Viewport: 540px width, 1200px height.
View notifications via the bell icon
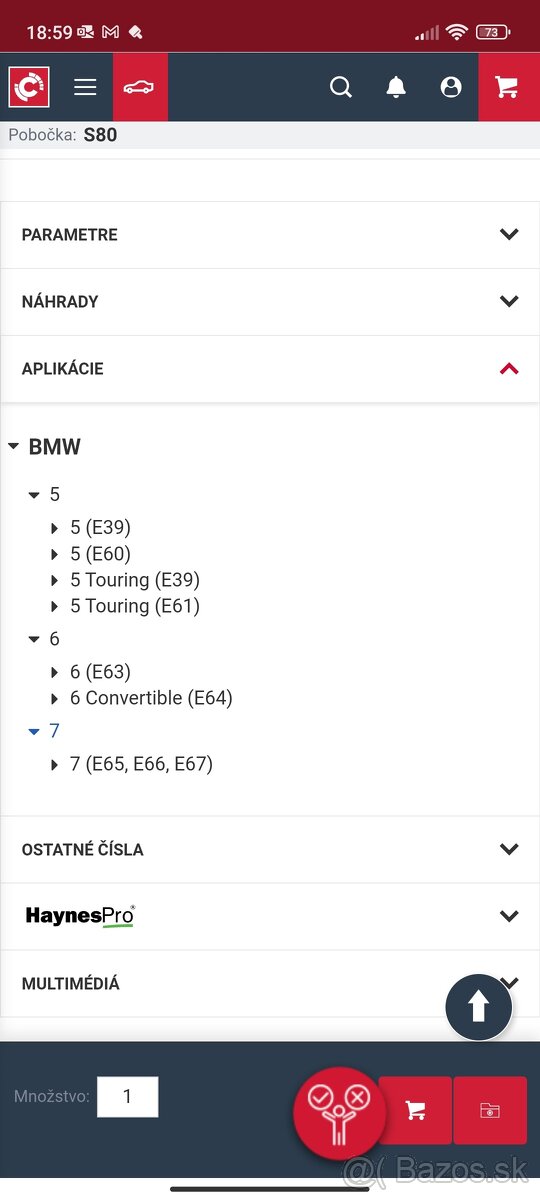[x=396, y=87]
